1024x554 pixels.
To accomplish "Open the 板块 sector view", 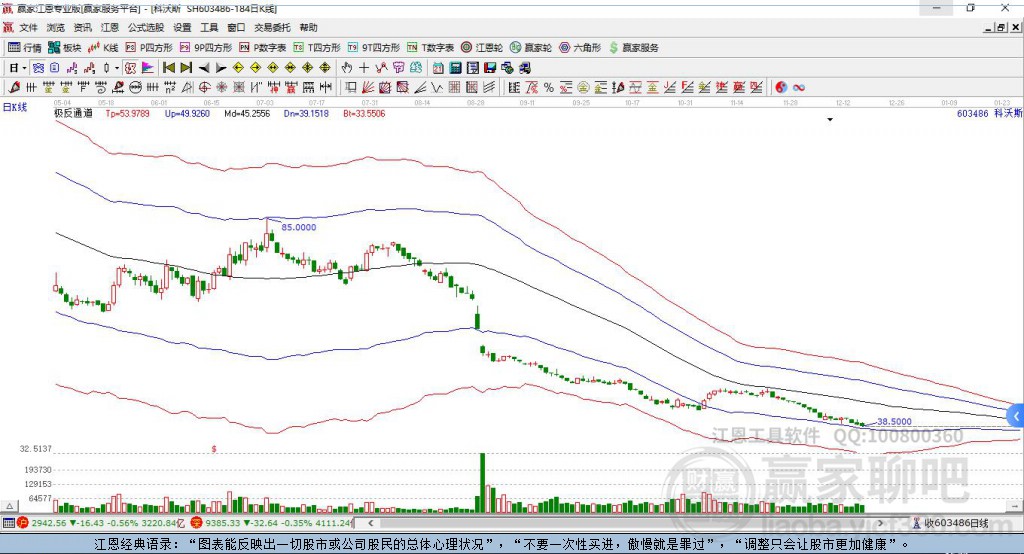I will (x=65, y=48).
